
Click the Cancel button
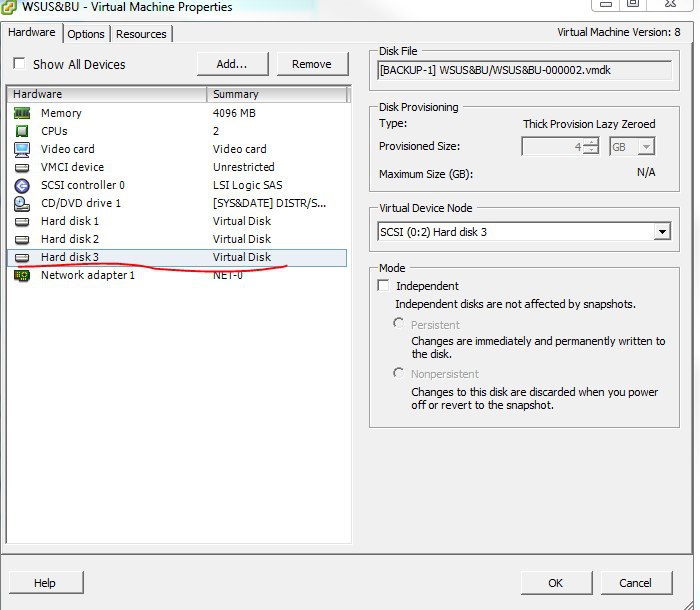636,583
